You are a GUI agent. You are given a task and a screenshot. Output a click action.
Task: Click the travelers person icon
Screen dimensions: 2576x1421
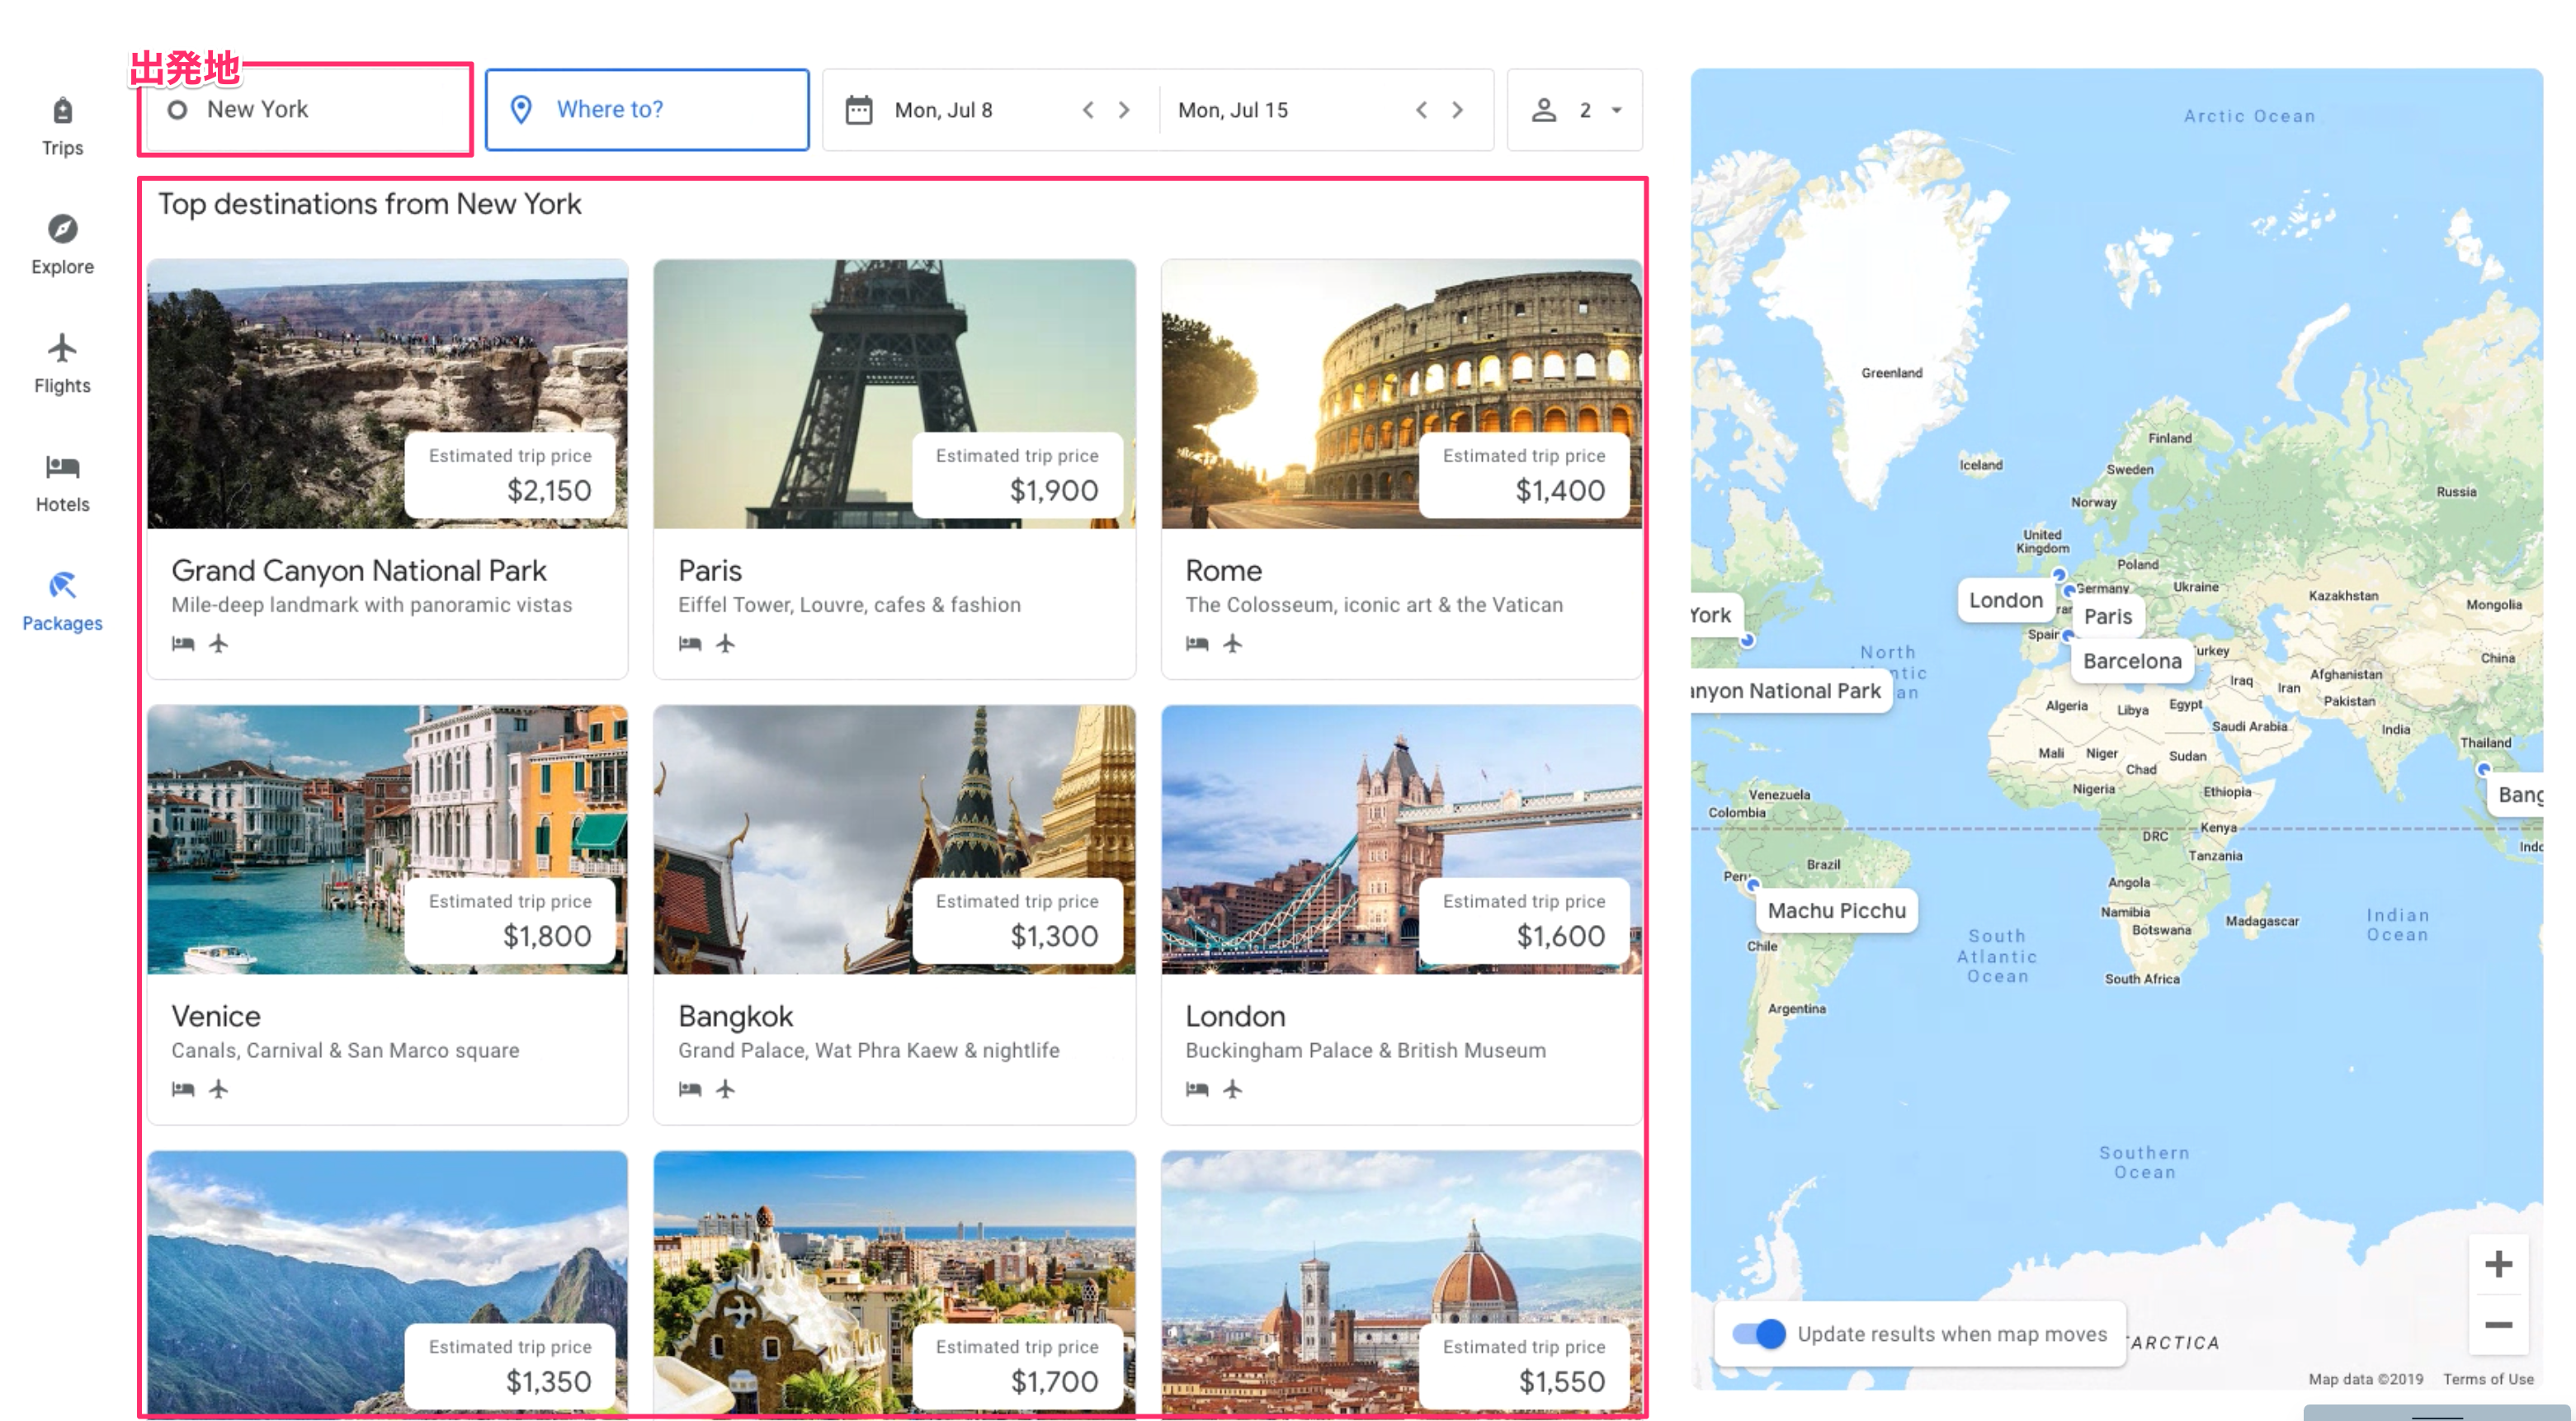[x=1544, y=110]
